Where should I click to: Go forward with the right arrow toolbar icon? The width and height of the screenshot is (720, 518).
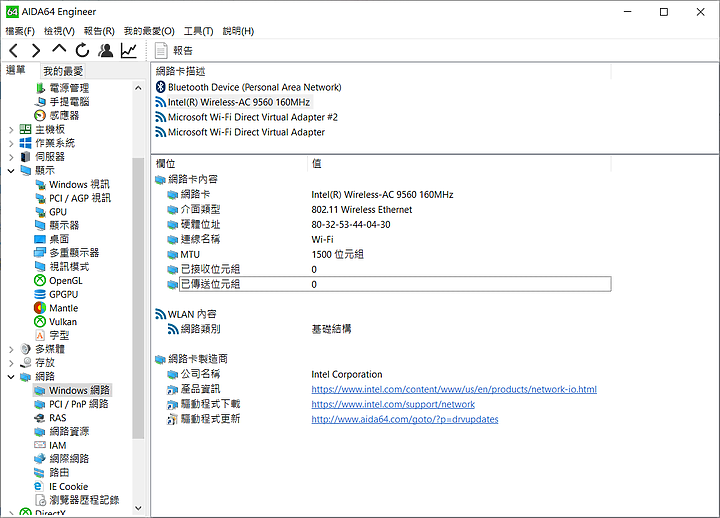tap(36, 50)
